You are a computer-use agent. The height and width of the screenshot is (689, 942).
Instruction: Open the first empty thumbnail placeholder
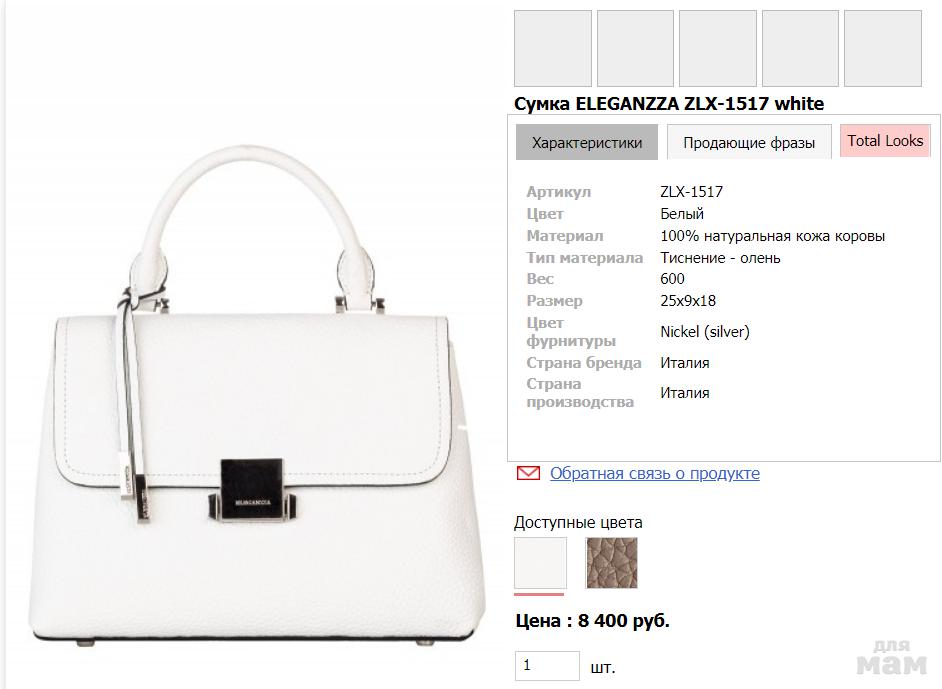[553, 48]
